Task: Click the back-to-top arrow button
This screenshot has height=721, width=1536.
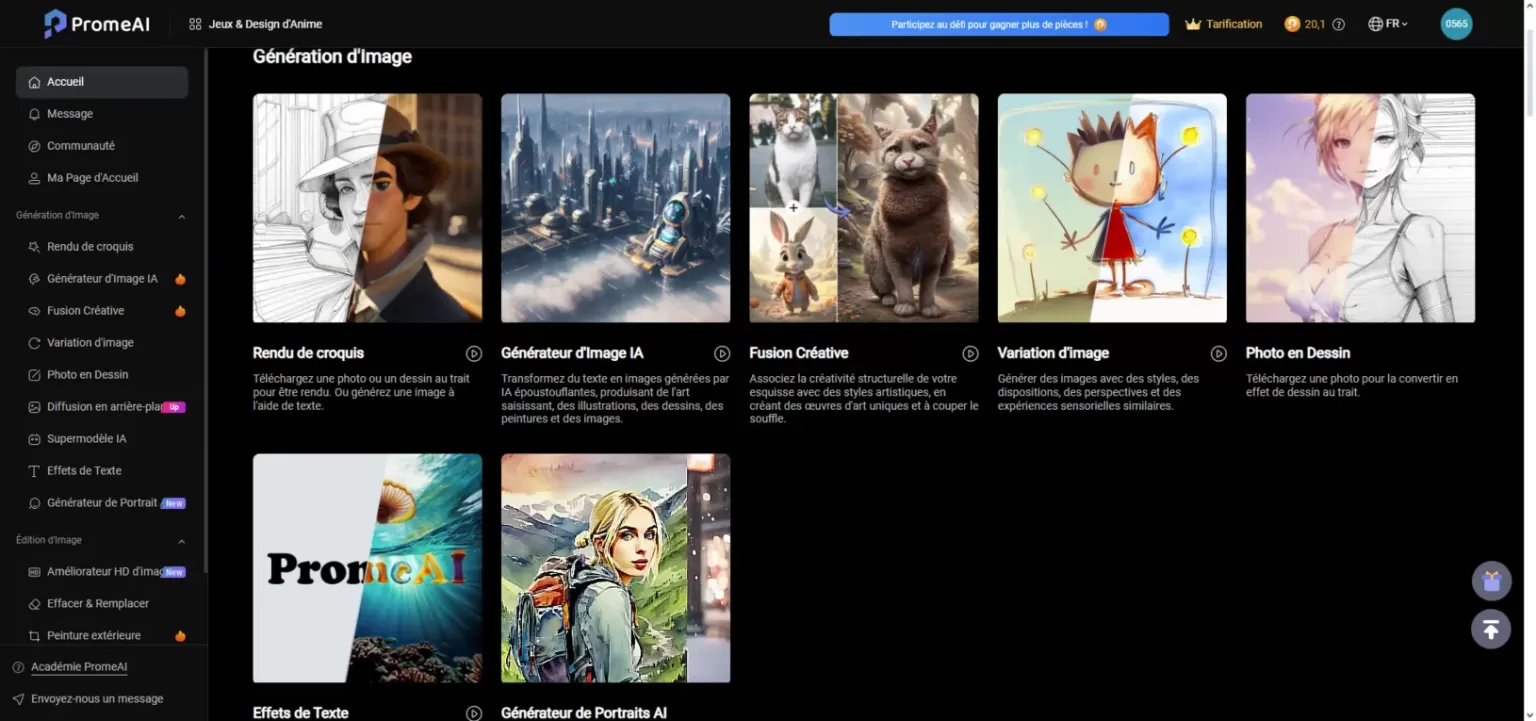Action: [1491, 629]
